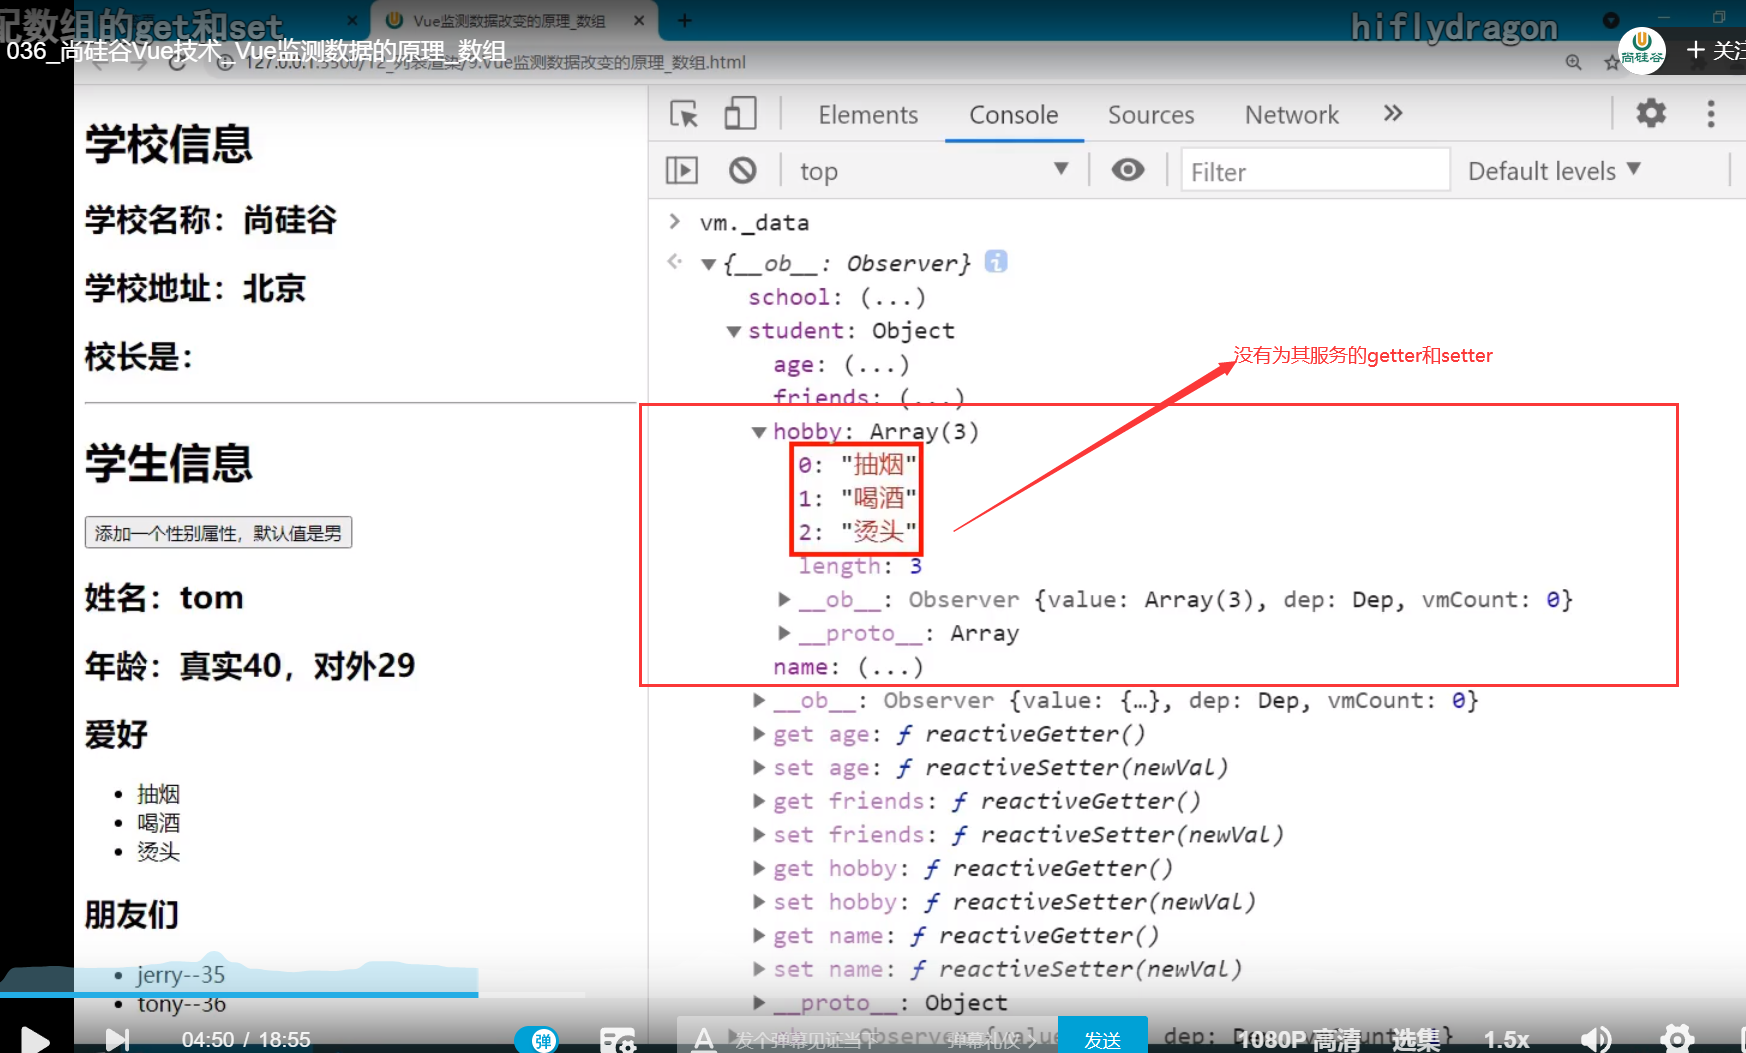1746x1053 pixels.
Task: Open the 尚硅谷 uploader avatar
Action: 1641,50
